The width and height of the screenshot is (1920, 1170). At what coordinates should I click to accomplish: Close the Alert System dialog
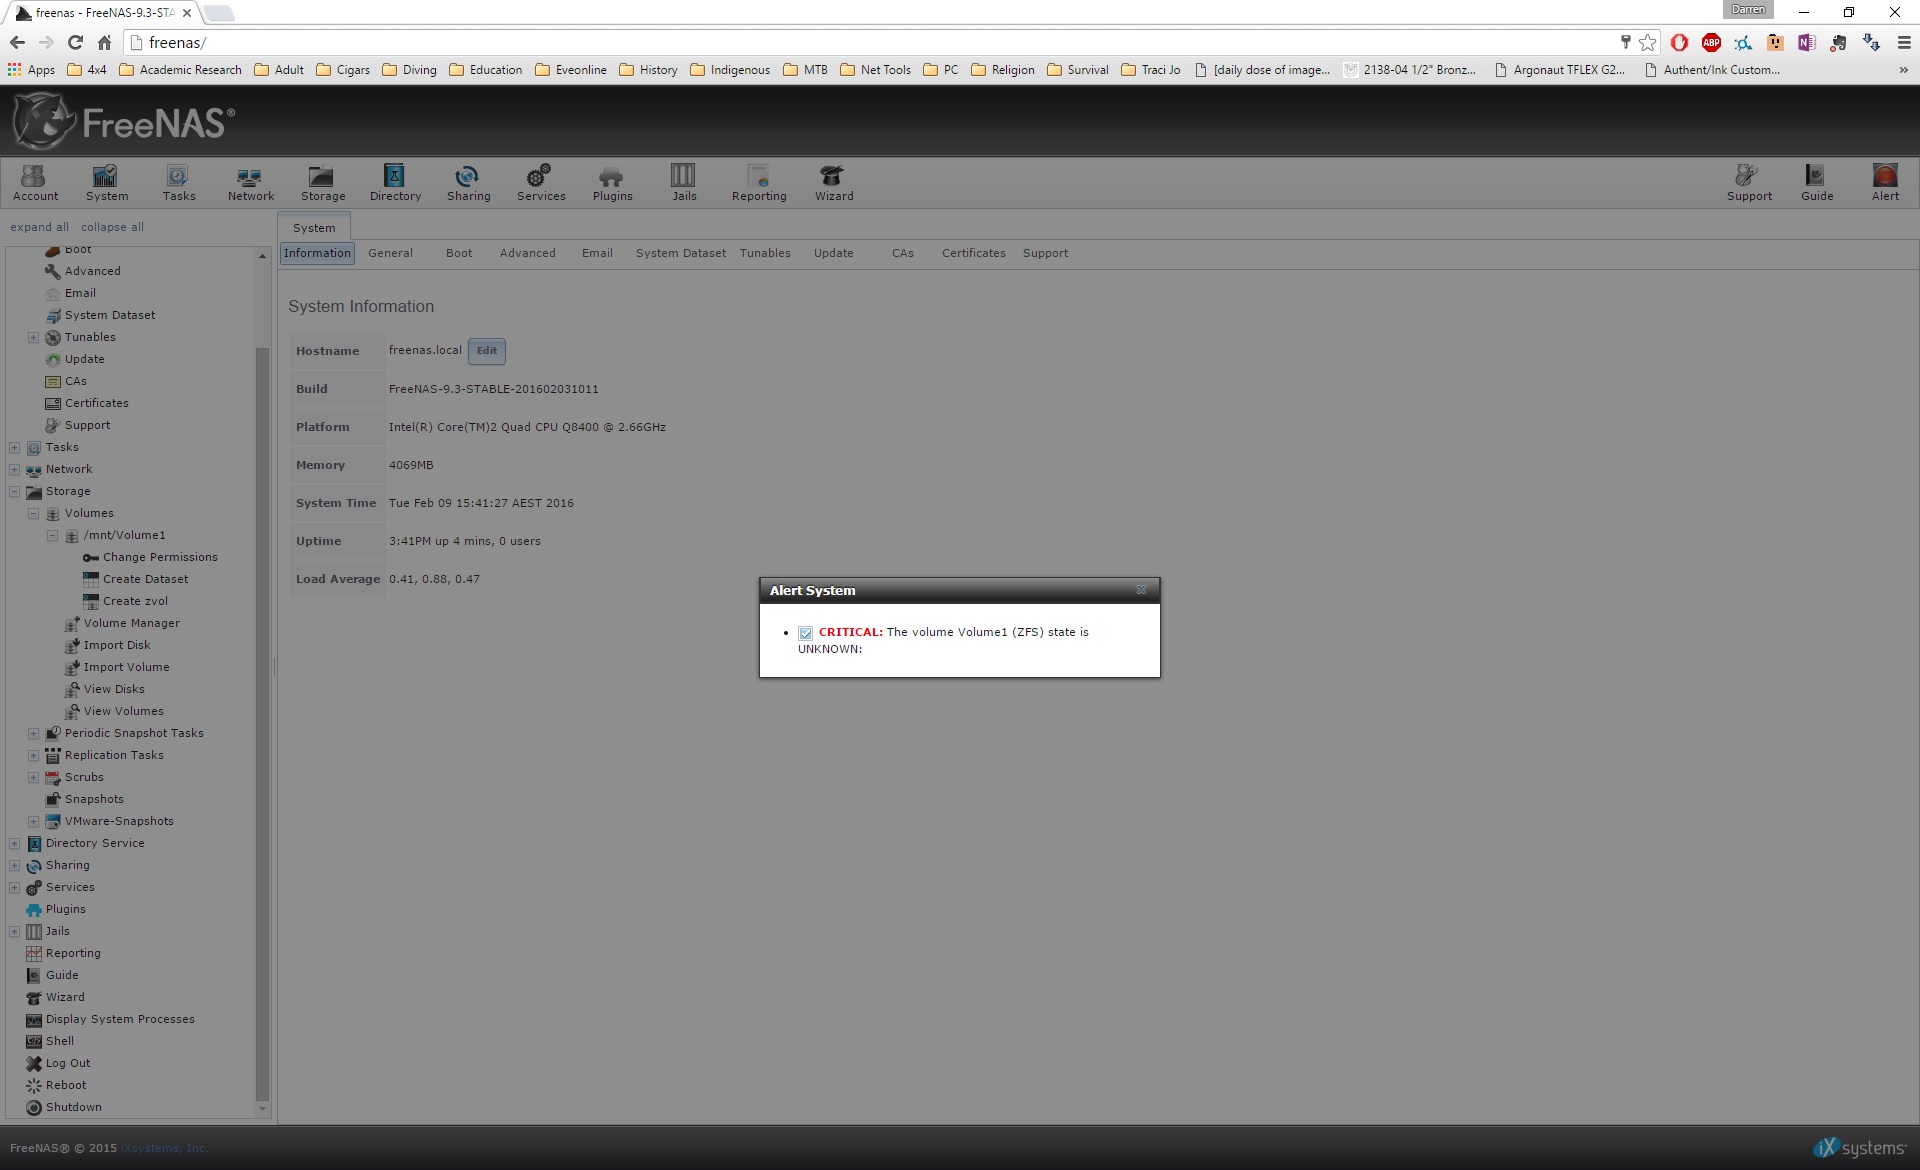(x=1141, y=590)
